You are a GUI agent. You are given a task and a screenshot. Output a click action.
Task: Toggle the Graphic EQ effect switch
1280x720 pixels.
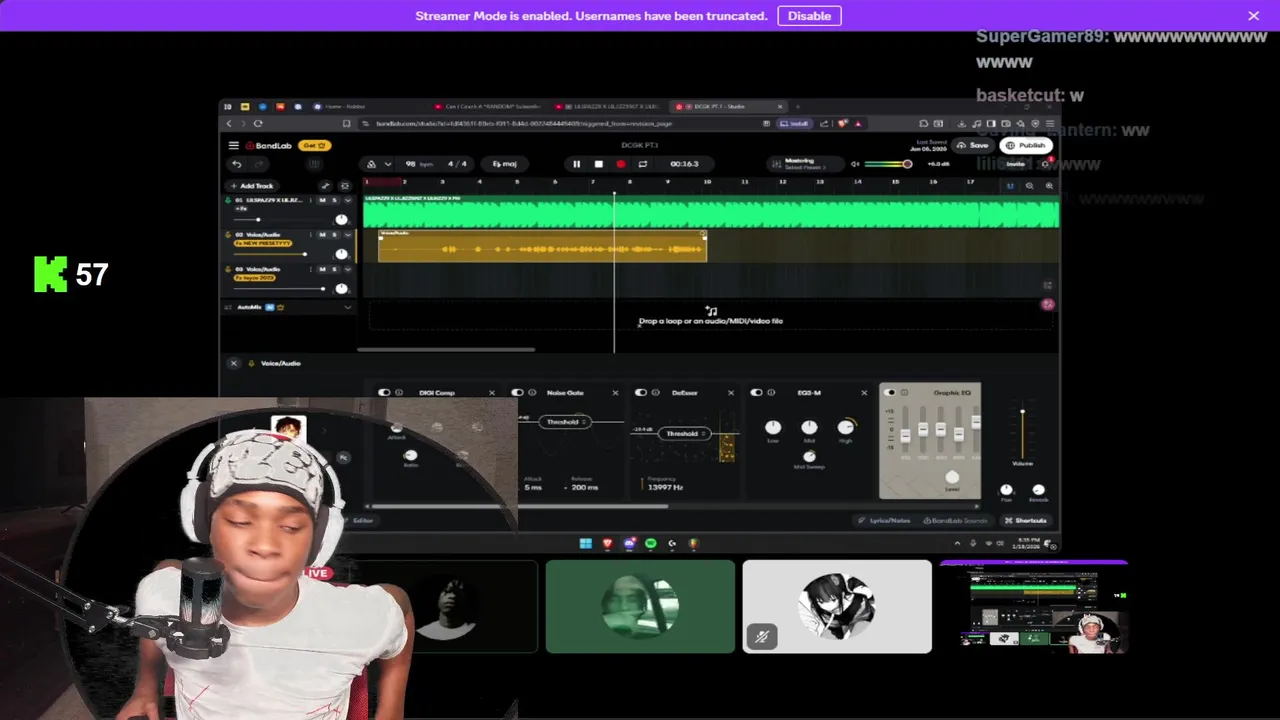tap(891, 393)
